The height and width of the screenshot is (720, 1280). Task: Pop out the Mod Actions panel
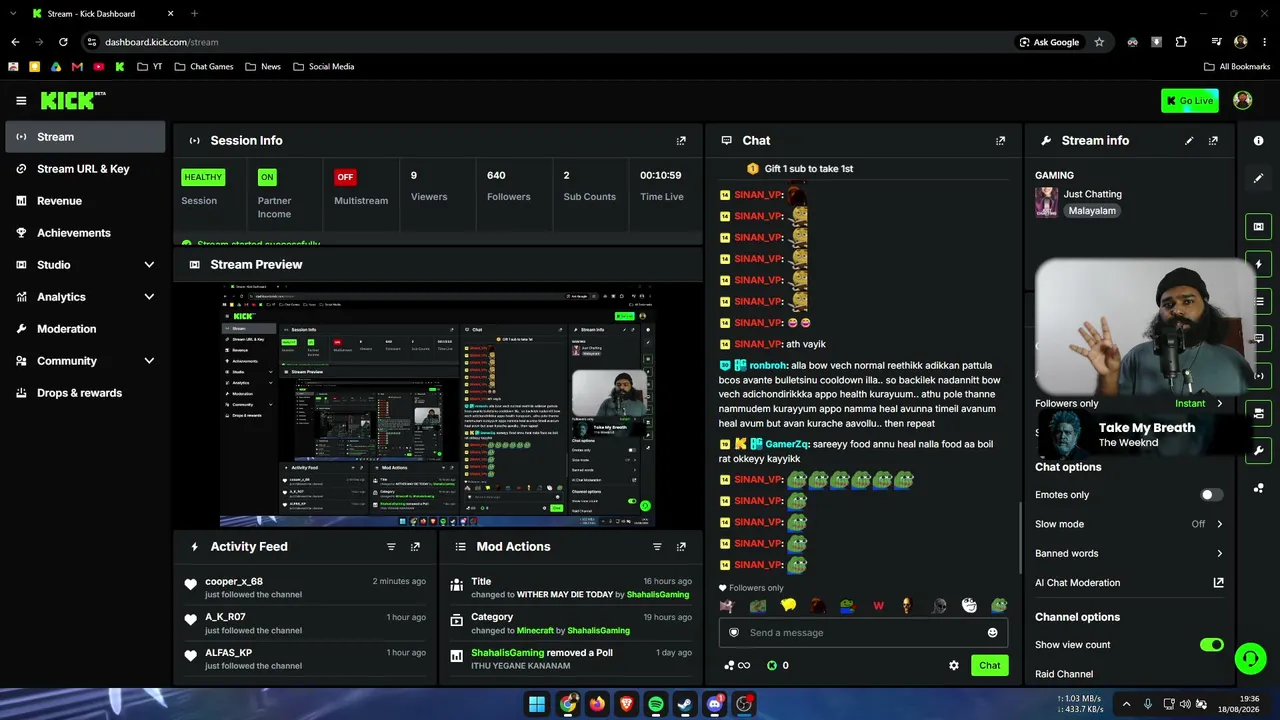pos(681,547)
